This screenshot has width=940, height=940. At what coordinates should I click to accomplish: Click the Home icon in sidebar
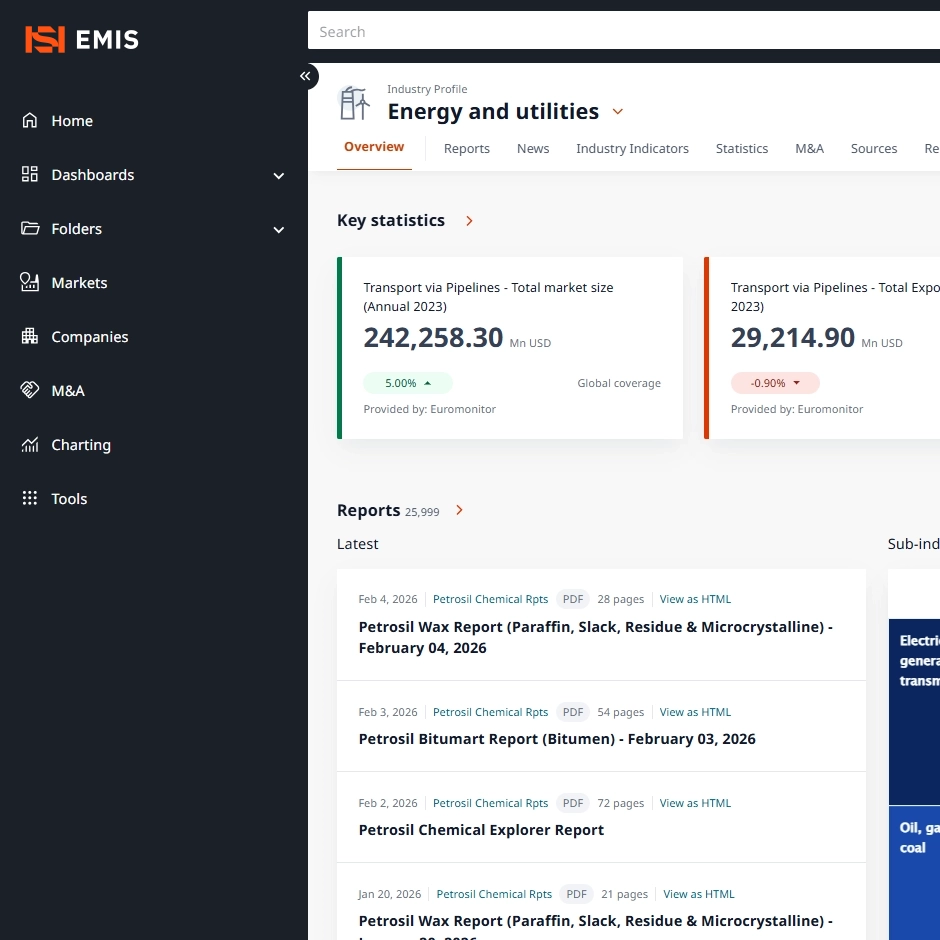30,121
